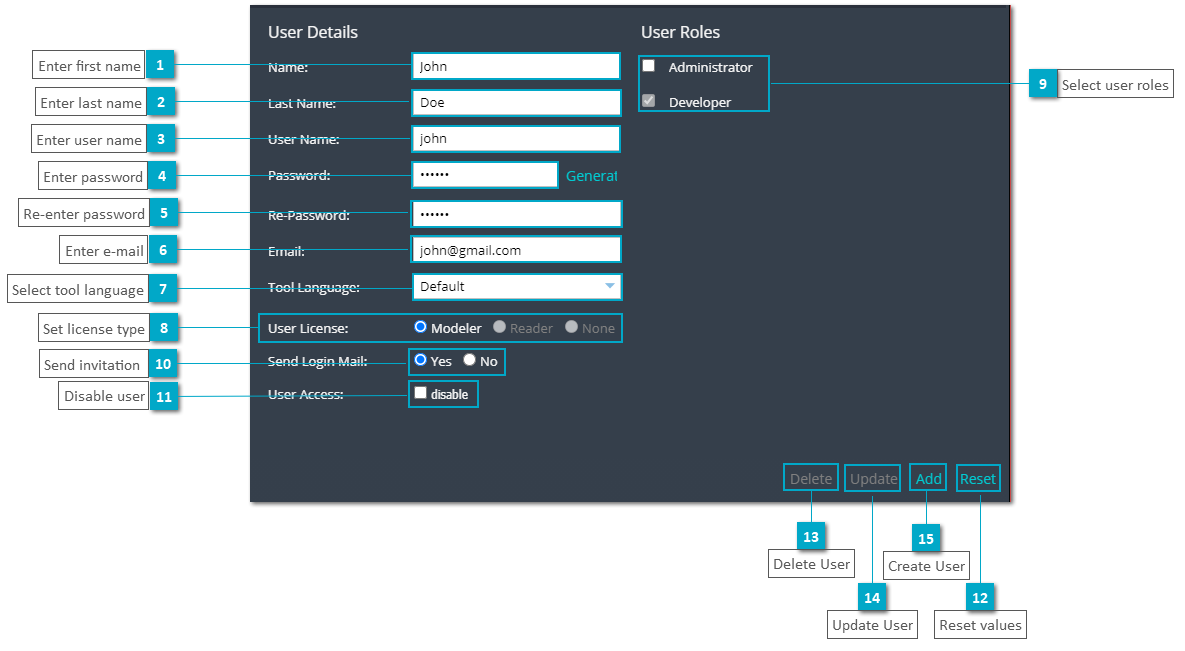Toggle the Developer role checkbox
The image size is (1185, 651).
pyautogui.click(x=648, y=101)
